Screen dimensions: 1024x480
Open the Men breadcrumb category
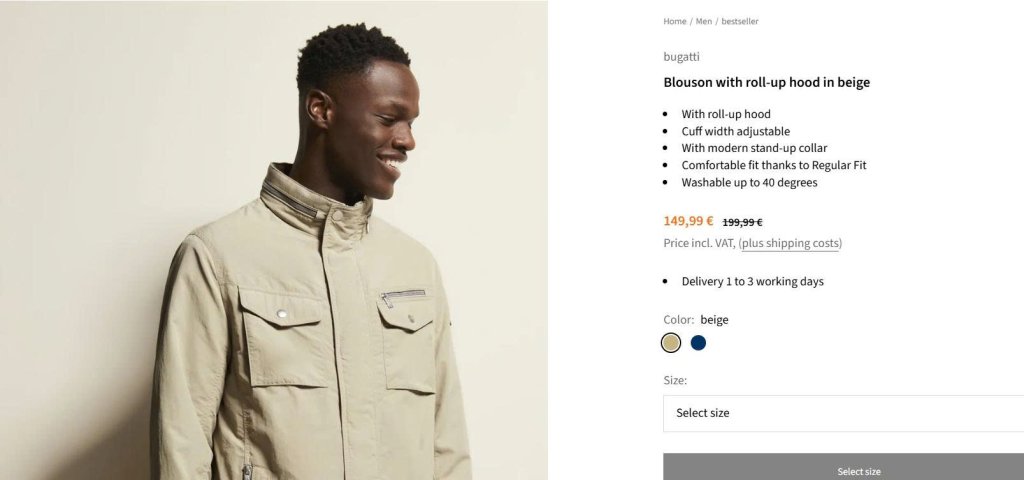[703, 22]
